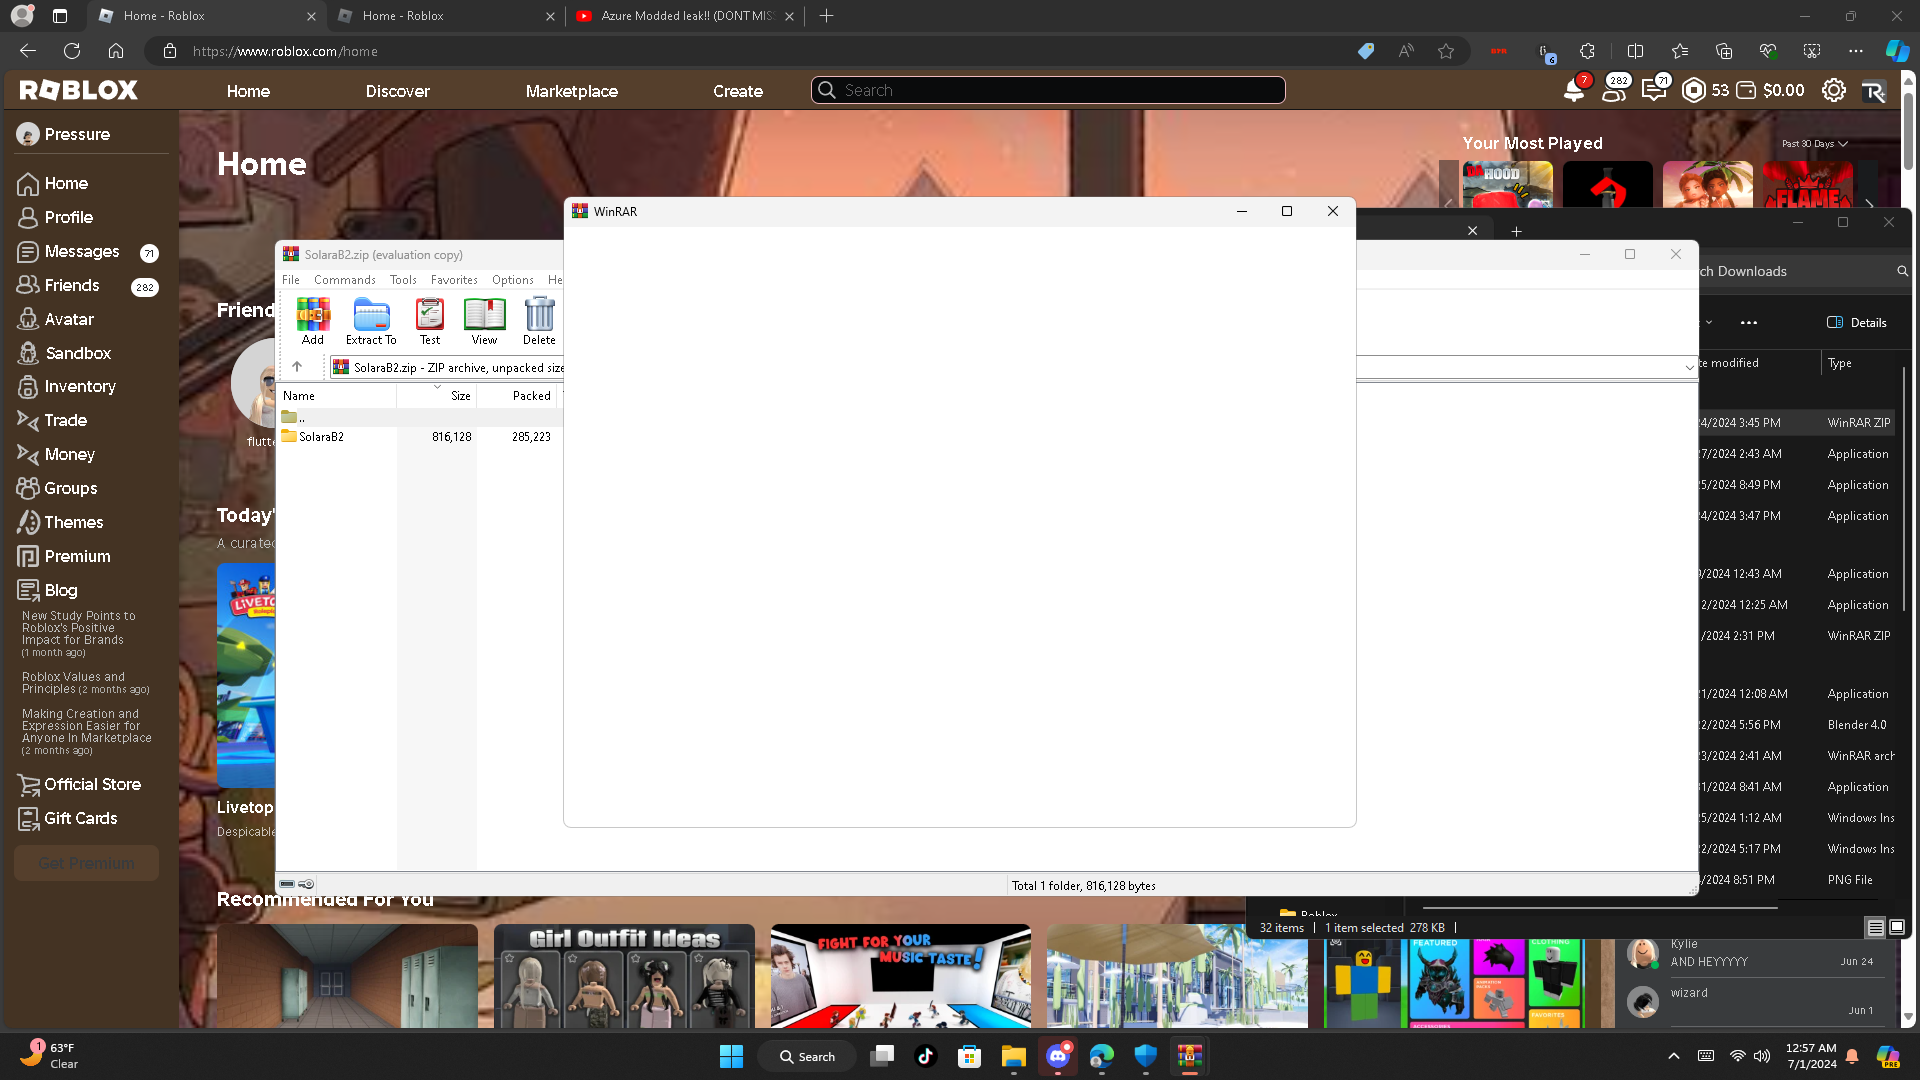Open the Roblox Values and Principles blog post
Screen dimensions: 1920x1080
86,683
